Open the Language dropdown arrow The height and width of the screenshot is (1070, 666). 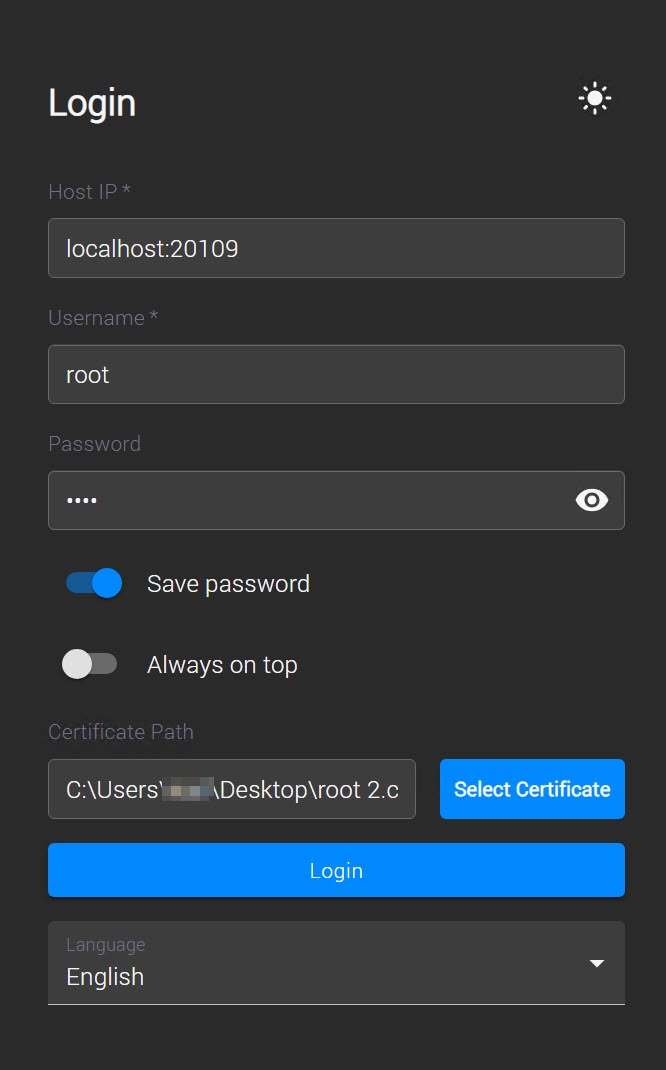click(x=597, y=963)
